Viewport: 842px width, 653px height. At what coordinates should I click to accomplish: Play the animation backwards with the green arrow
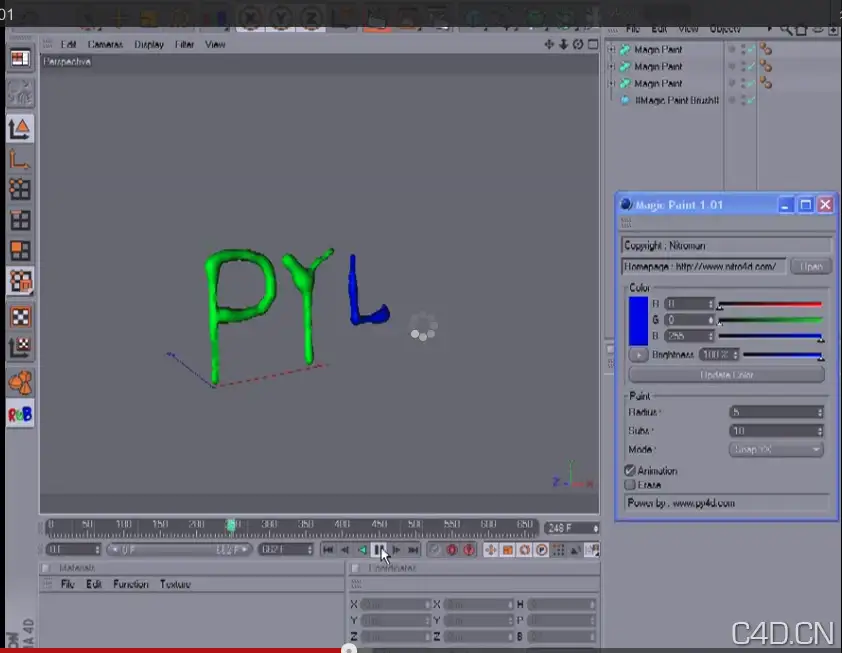tap(362, 550)
